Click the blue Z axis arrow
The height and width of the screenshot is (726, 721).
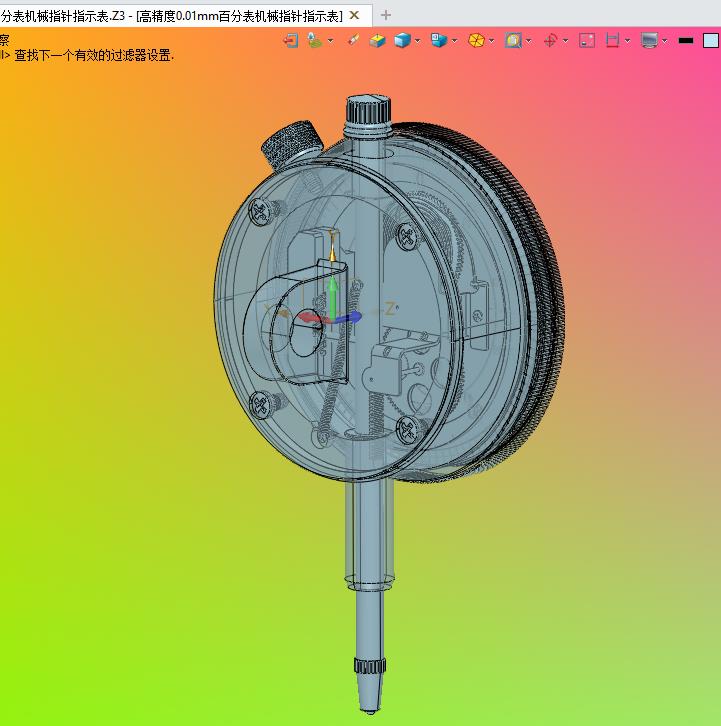[x=347, y=318]
